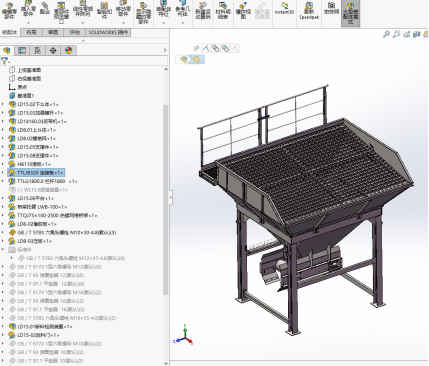
Task: Toggle the highlighted large assembly mode button
Action: pyautogui.click(x=350, y=13)
